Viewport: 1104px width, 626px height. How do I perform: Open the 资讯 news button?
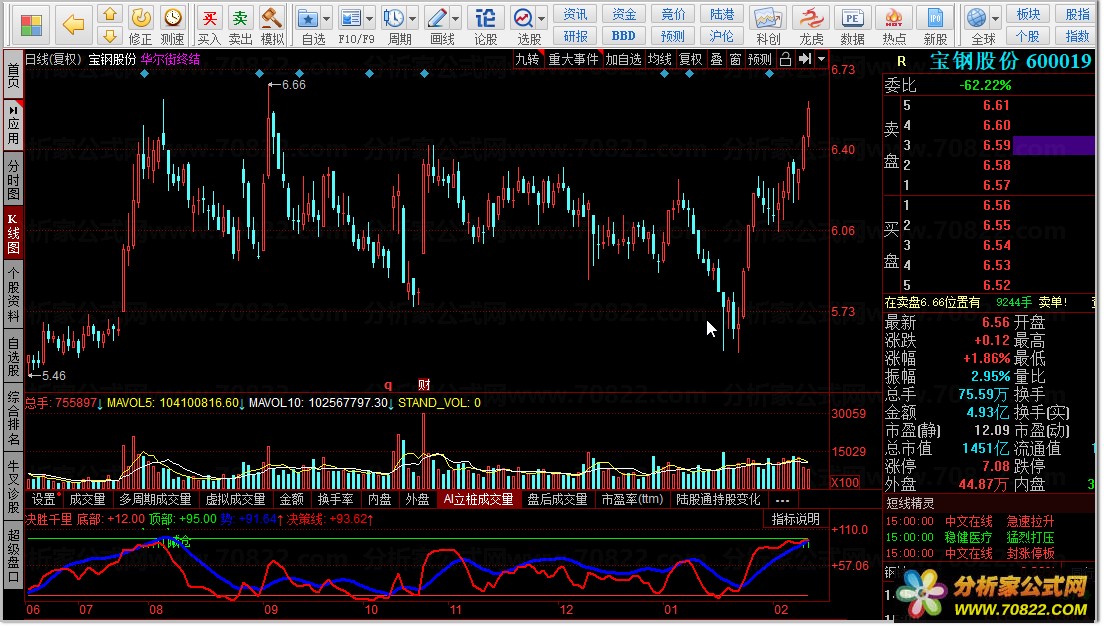575,14
